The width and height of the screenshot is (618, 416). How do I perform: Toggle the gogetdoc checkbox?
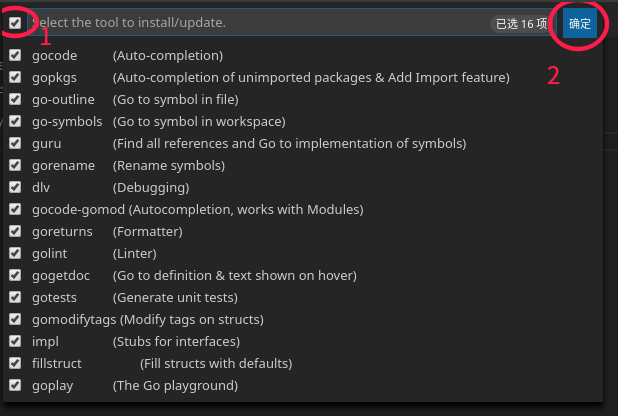click(15, 275)
